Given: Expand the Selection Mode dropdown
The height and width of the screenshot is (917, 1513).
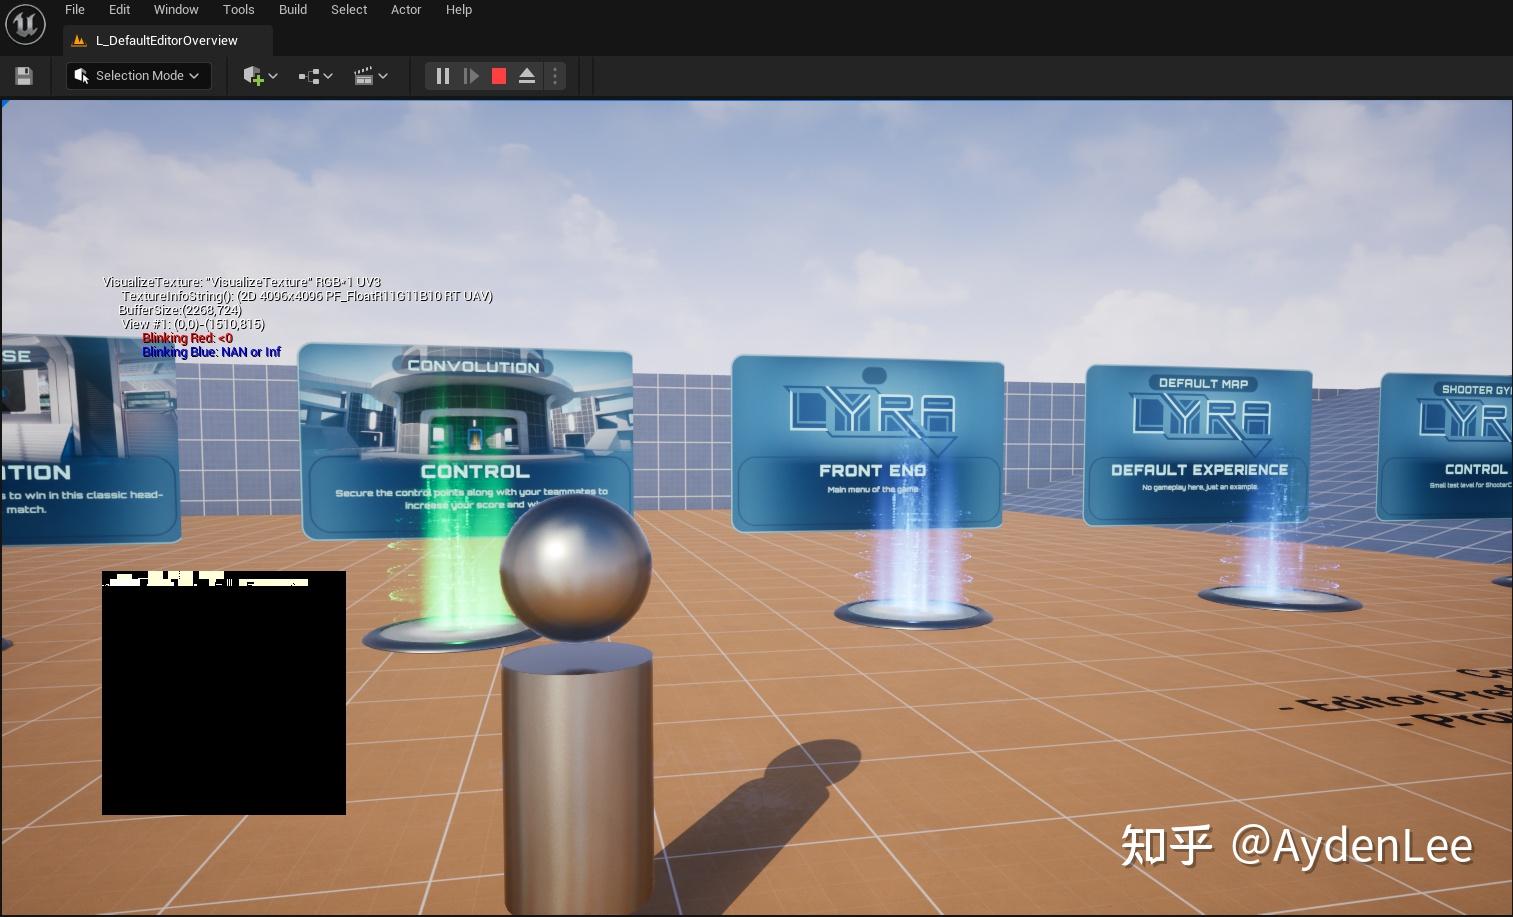Looking at the screenshot, I should click(x=195, y=75).
